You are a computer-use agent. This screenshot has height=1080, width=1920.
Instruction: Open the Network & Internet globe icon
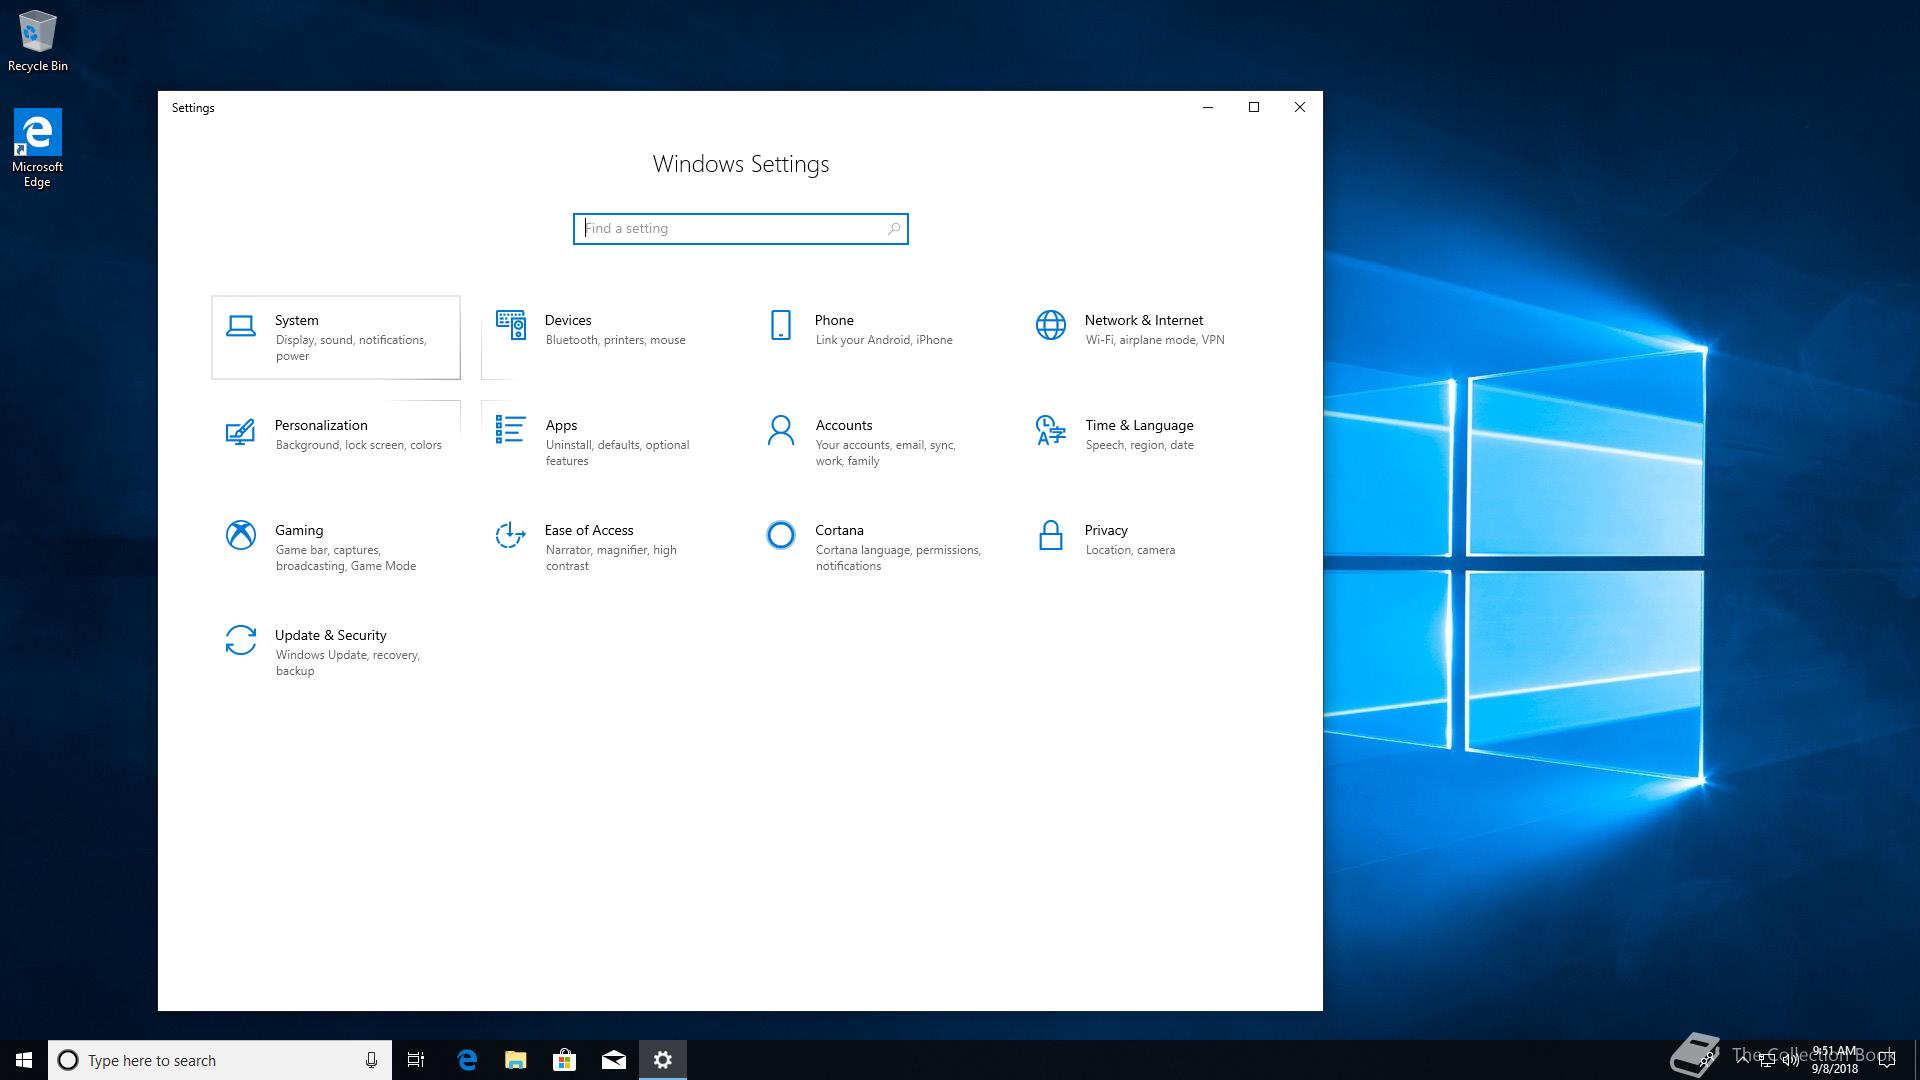[x=1051, y=325]
